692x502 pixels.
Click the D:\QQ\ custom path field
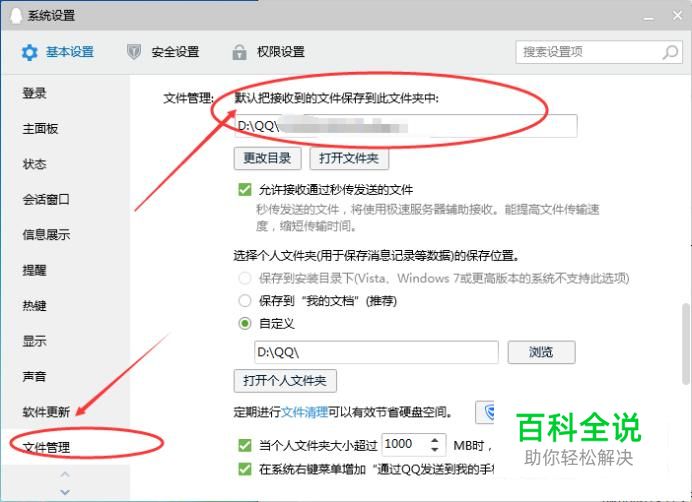pos(376,352)
